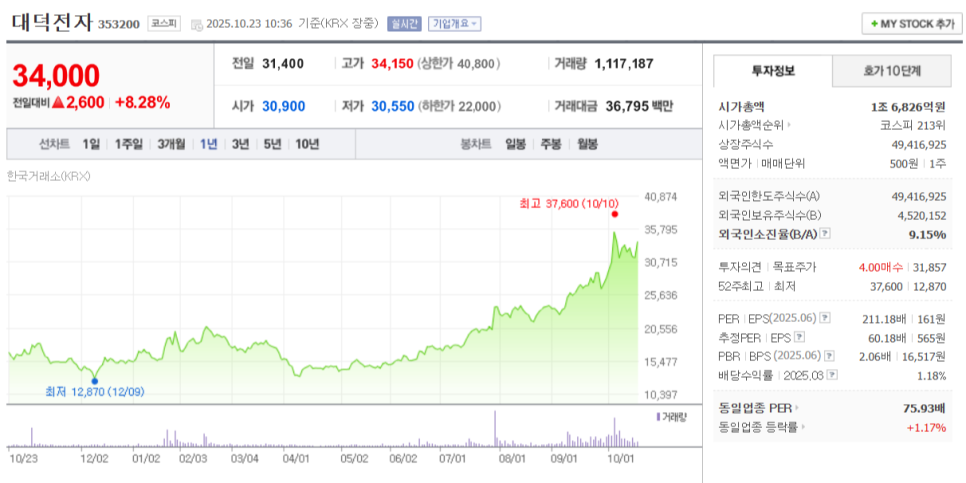The image size is (966, 483).
Task: Click arrow icon beside 시가총액순위
Action: (x=789, y=126)
